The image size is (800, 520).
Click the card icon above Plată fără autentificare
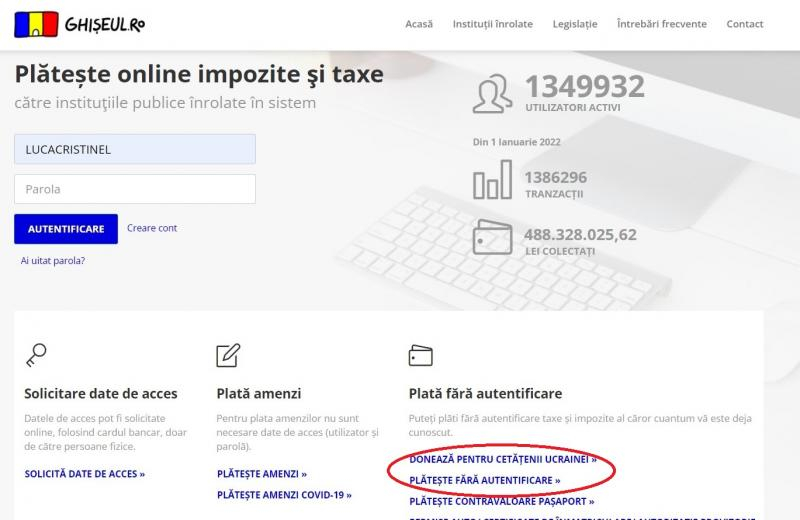pyautogui.click(x=420, y=355)
